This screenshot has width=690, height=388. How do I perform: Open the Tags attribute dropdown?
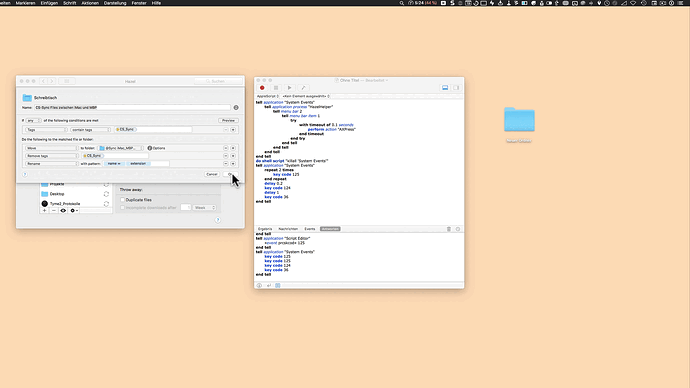click(46, 130)
